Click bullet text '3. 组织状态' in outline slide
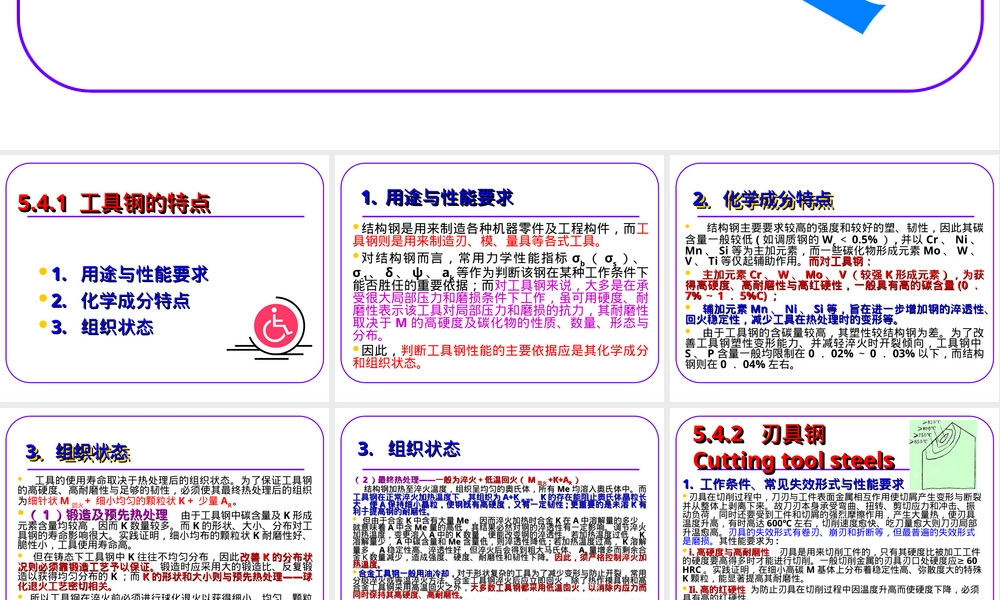 pos(102,327)
